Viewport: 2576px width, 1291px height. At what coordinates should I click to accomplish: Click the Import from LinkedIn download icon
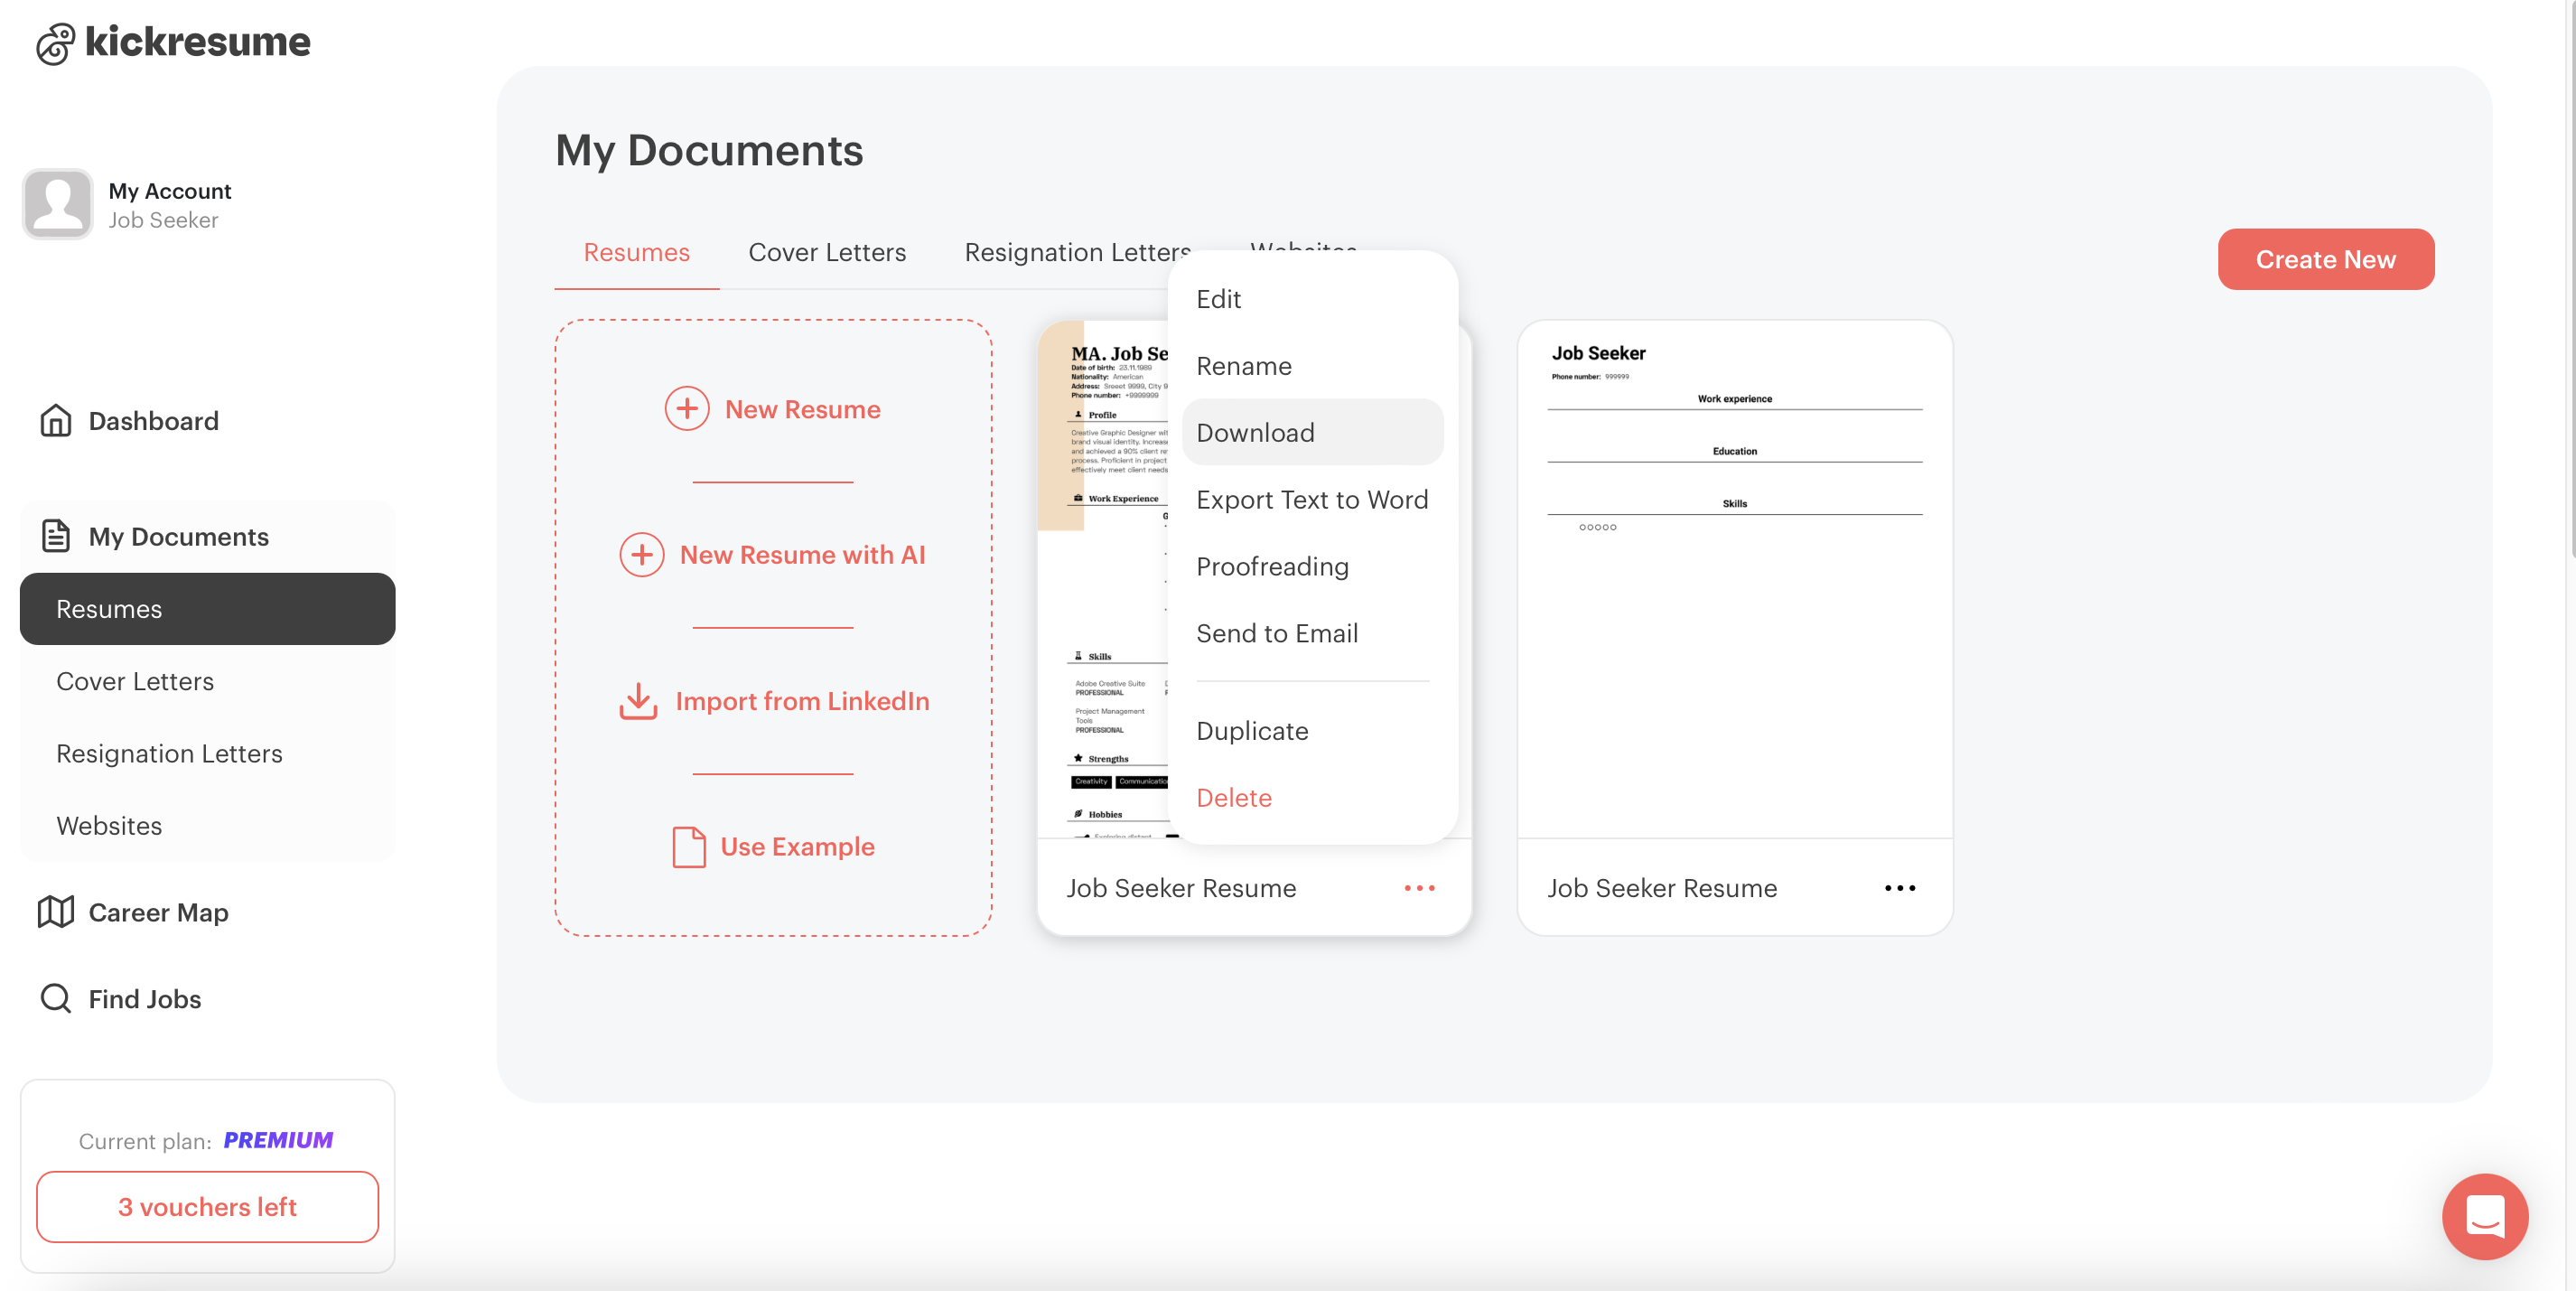click(x=638, y=701)
